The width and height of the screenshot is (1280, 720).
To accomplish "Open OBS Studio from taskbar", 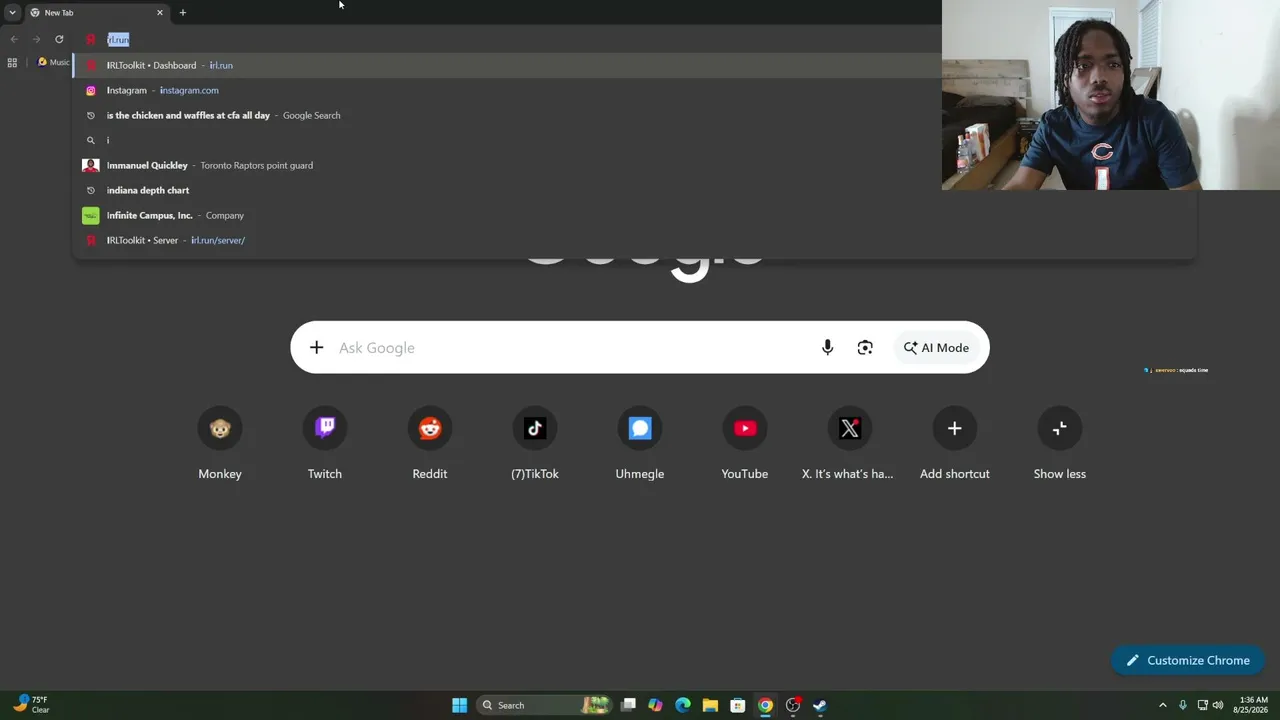I will tap(793, 705).
